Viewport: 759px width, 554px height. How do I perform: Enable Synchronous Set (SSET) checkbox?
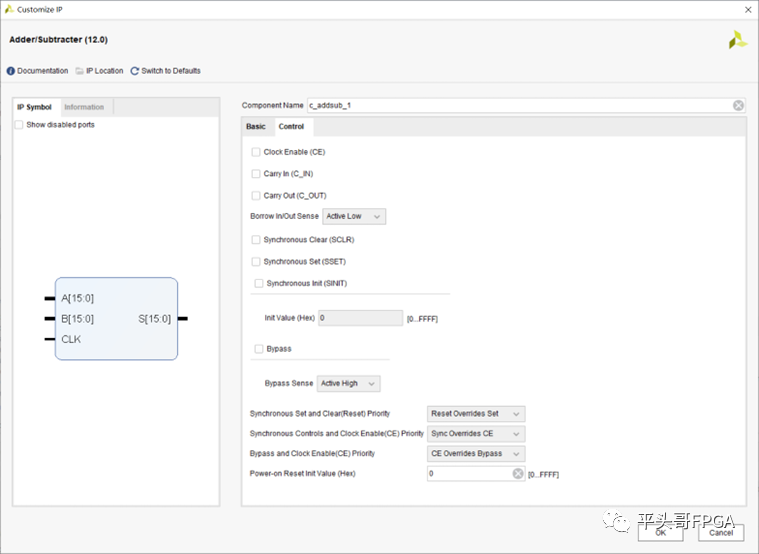tap(256, 262)
